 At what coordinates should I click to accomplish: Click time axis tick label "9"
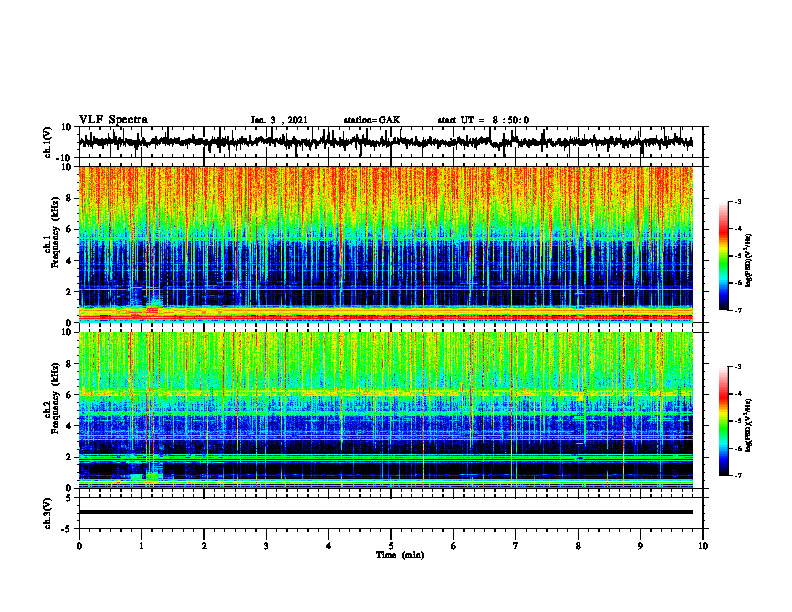pos(640,546)
